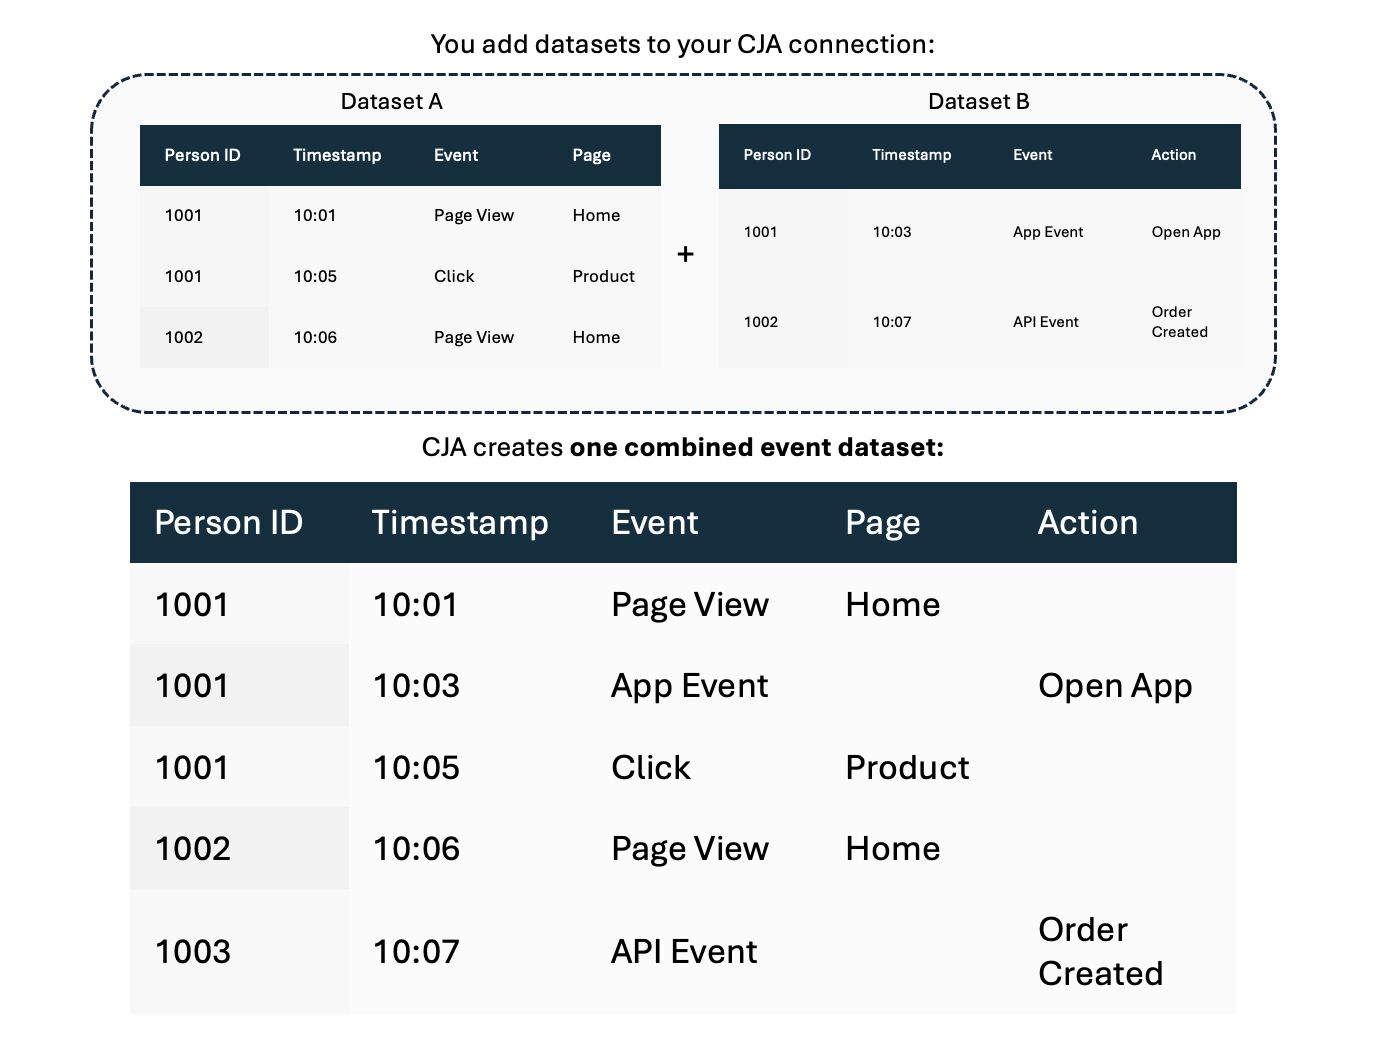Select the 'Page' header in Dataset A
This screenshot has height=1062, width=1376.
tap(591, 155)
